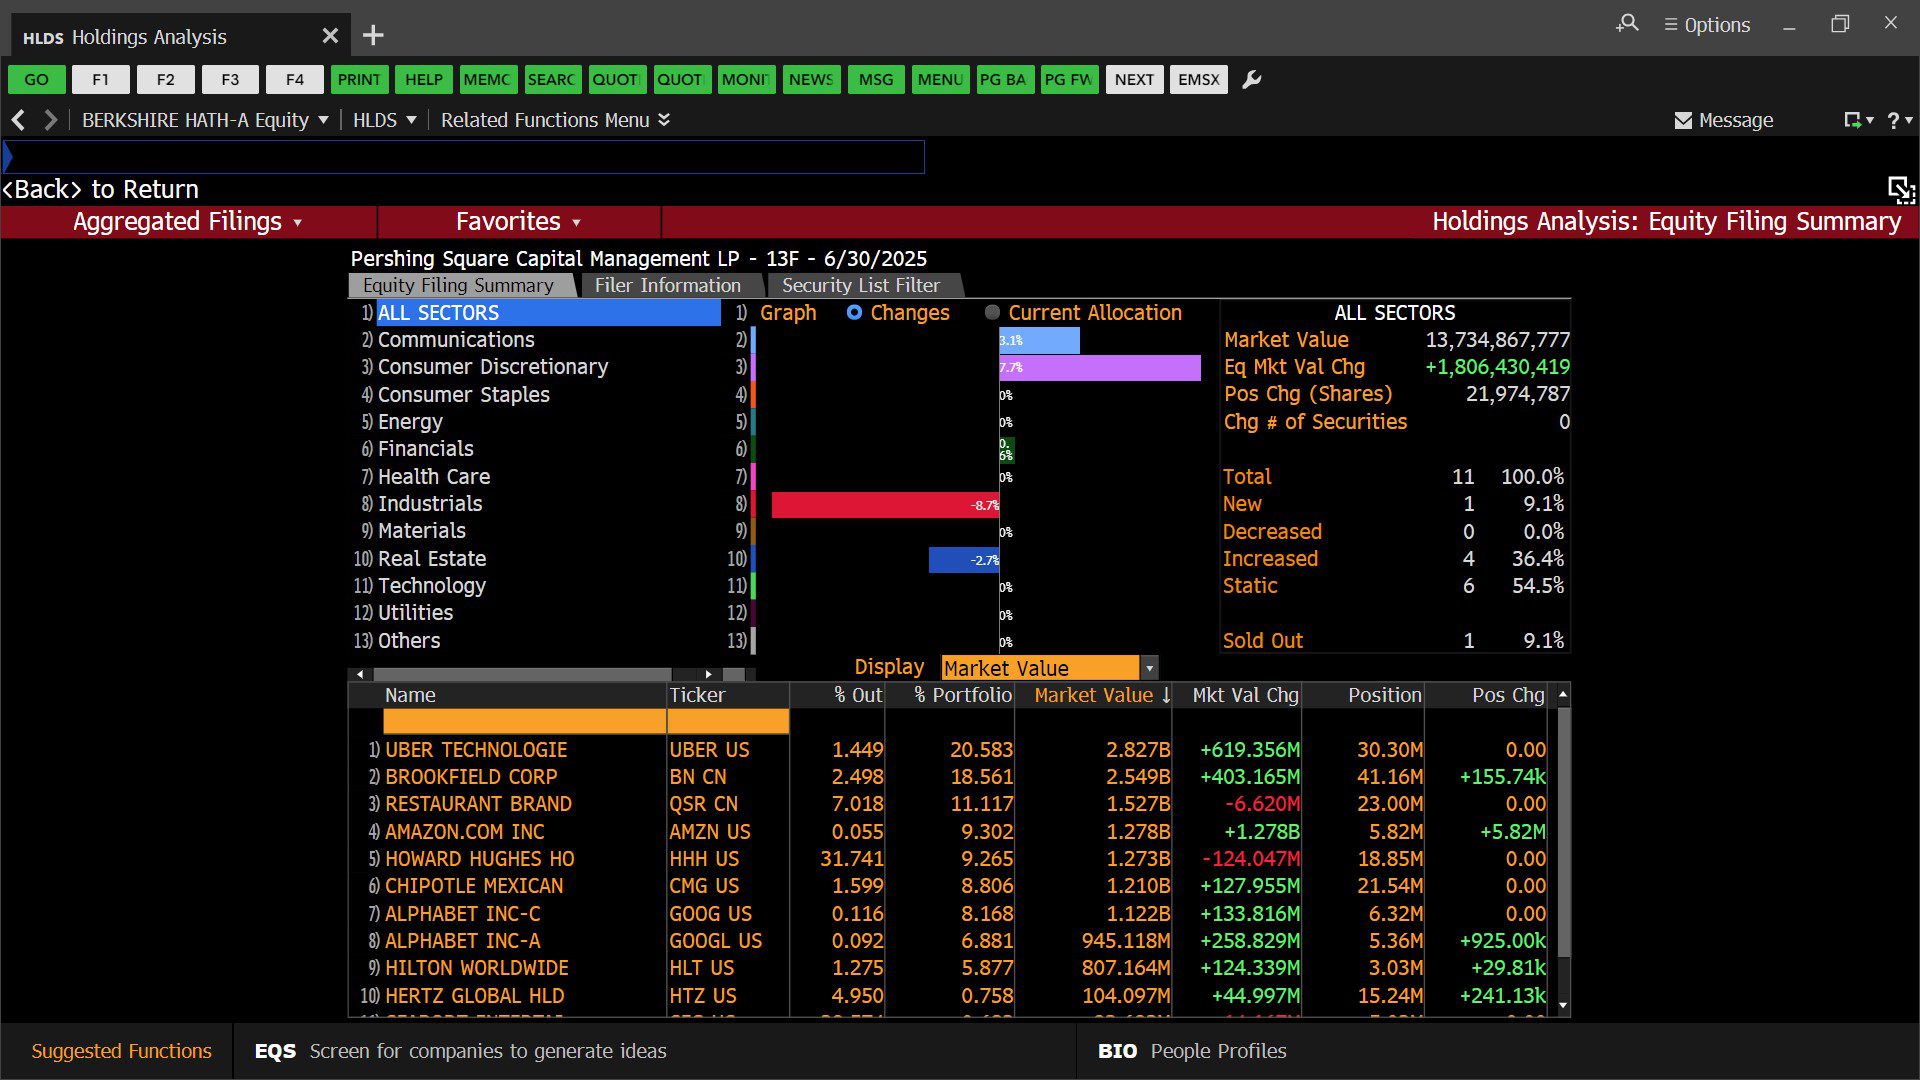Click the purple Consumer Discretionary bar

(1100, 368)
